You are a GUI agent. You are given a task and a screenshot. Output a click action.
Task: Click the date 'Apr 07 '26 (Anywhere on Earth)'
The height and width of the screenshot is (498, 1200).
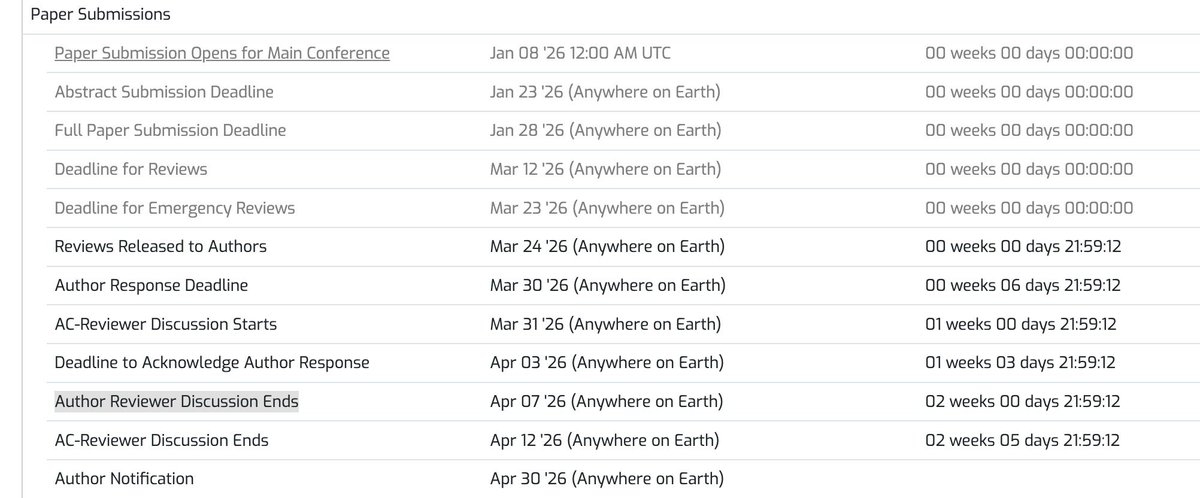(606, 401)
